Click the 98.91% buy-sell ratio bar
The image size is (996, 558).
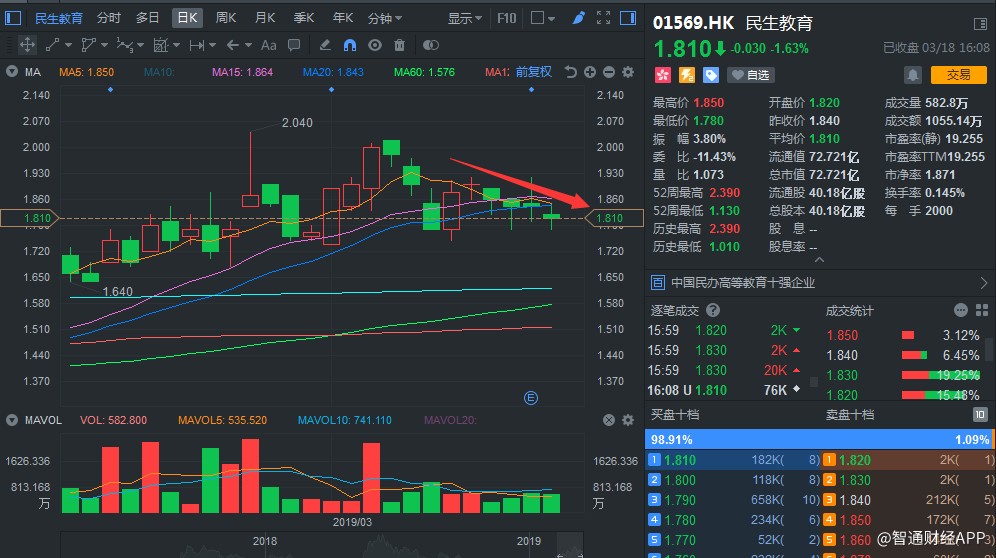tap(820, 439)
